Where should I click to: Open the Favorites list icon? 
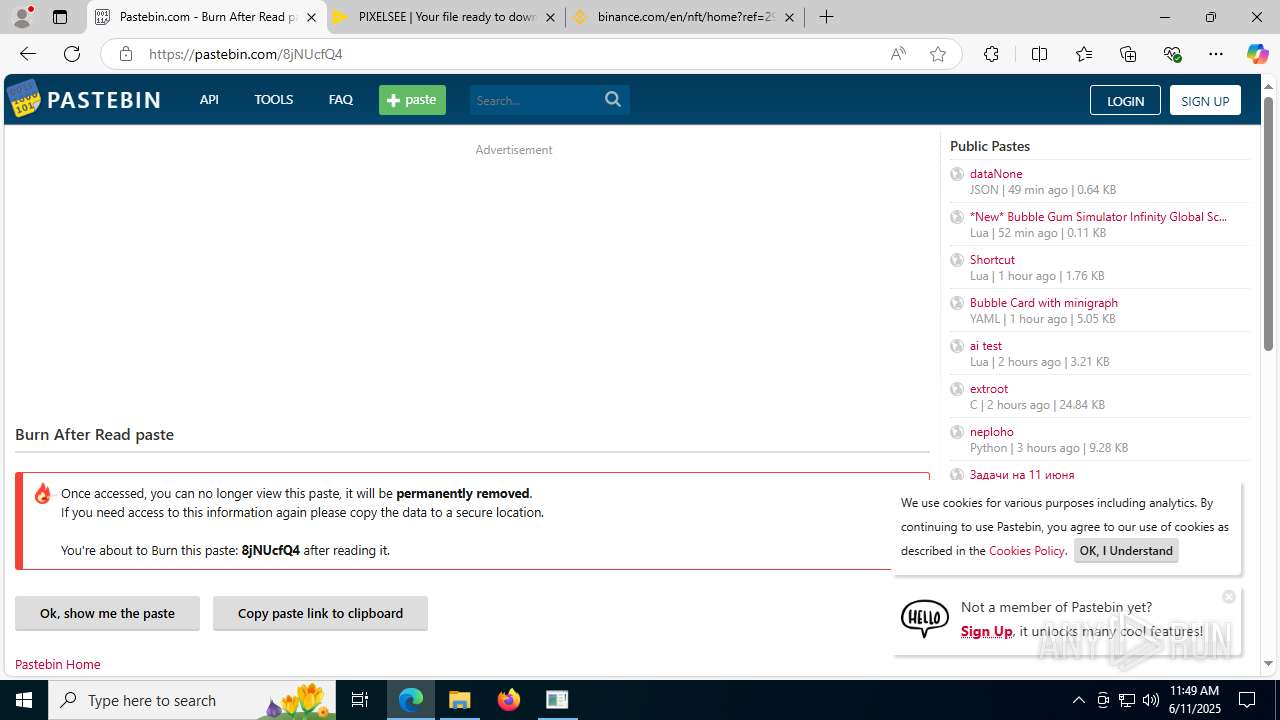tap(1084, 54)
